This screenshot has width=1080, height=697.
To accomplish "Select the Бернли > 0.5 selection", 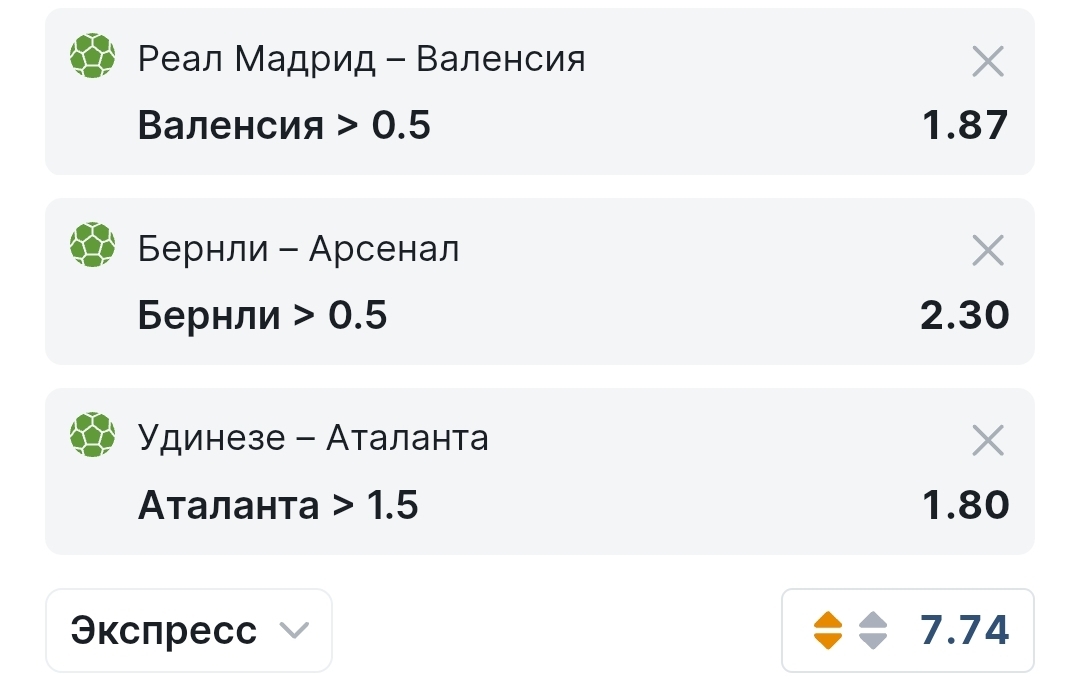I will [262, 315].
